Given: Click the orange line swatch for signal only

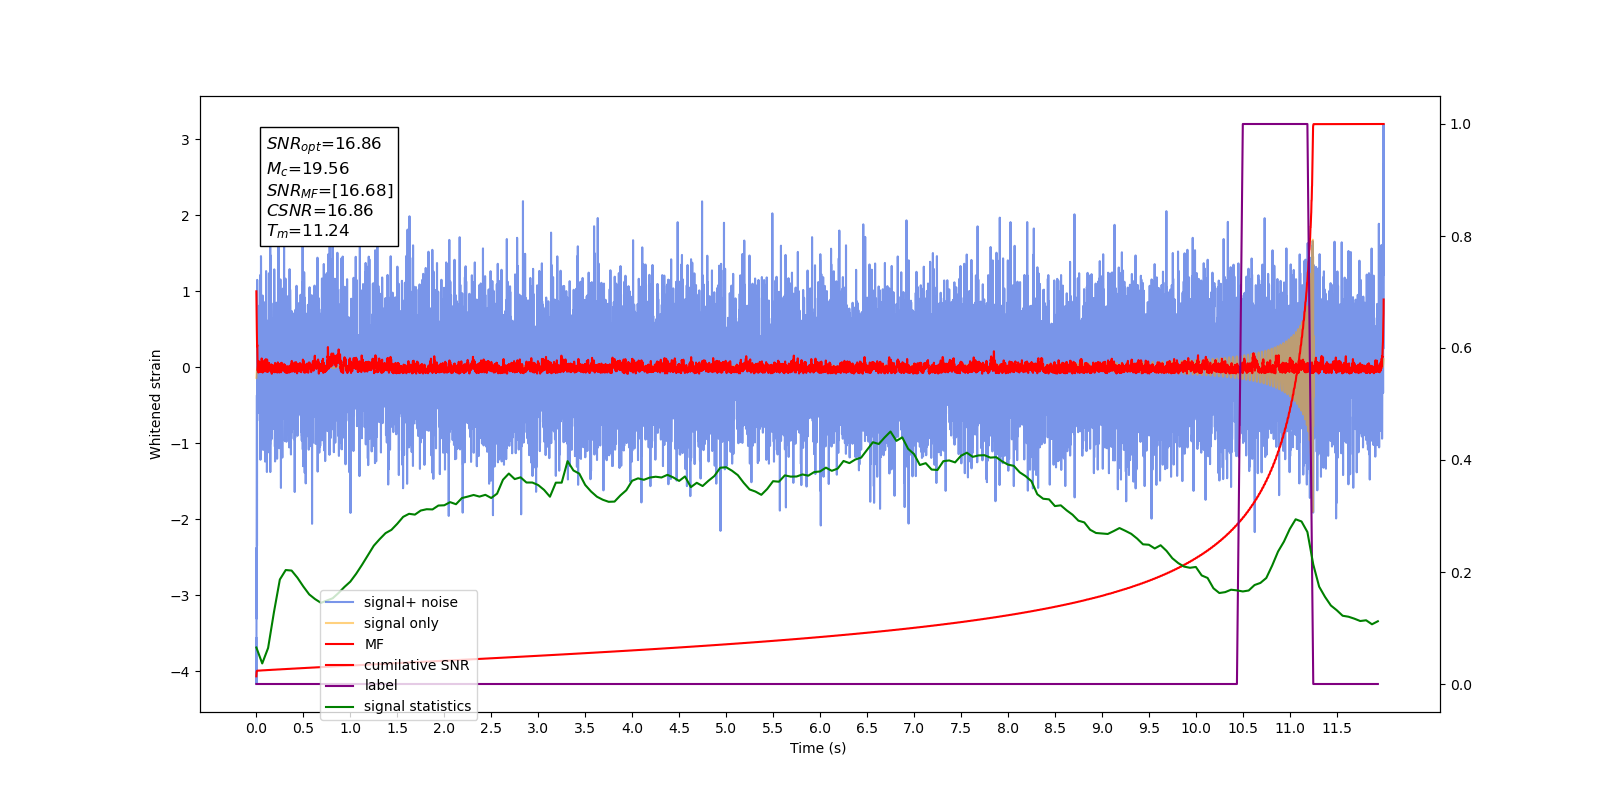Looking at the screenshot, I should pyautogui.click(x=340, y=623).
